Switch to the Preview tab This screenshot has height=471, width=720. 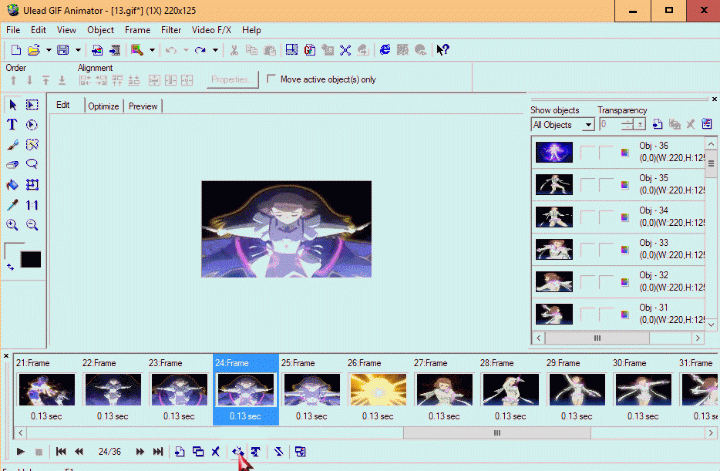(x=143, y=106)
